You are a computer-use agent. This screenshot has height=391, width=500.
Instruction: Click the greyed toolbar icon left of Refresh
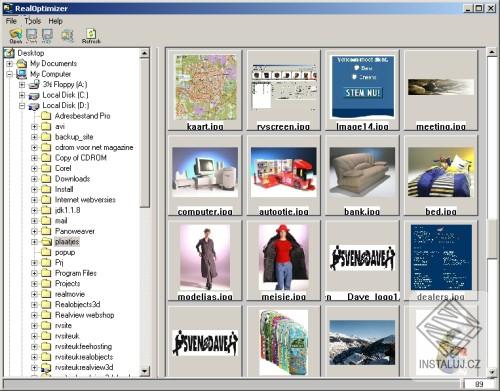(67, 36)
